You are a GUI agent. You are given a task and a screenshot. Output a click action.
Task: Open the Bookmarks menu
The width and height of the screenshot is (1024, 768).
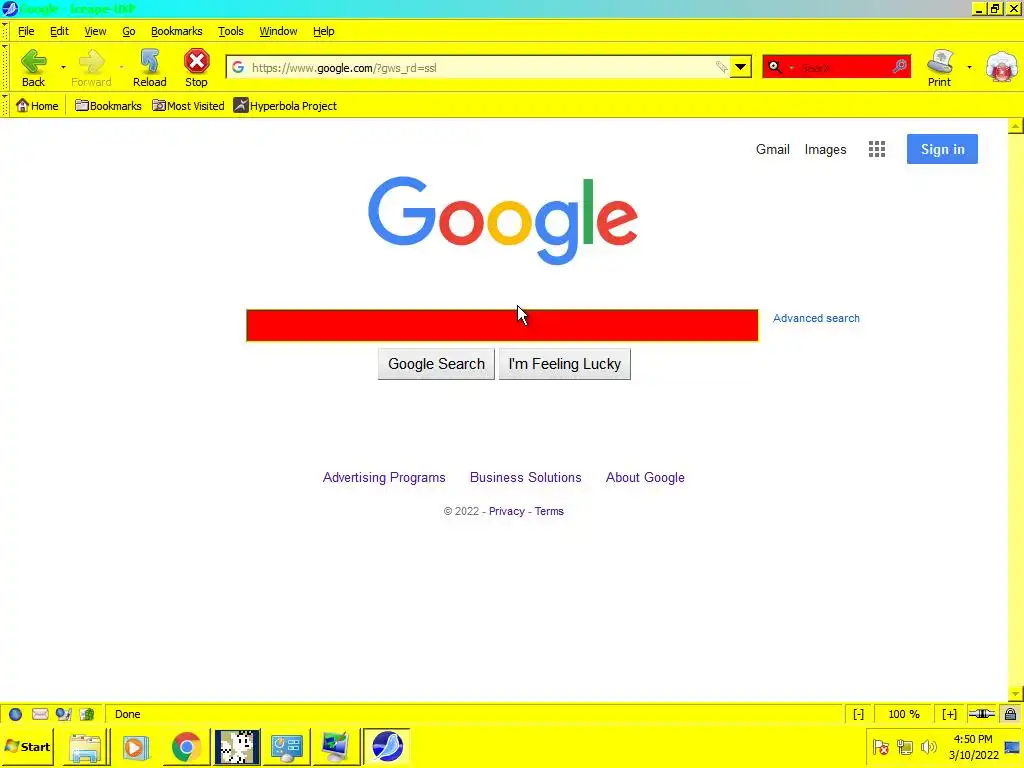click(176, 31)
